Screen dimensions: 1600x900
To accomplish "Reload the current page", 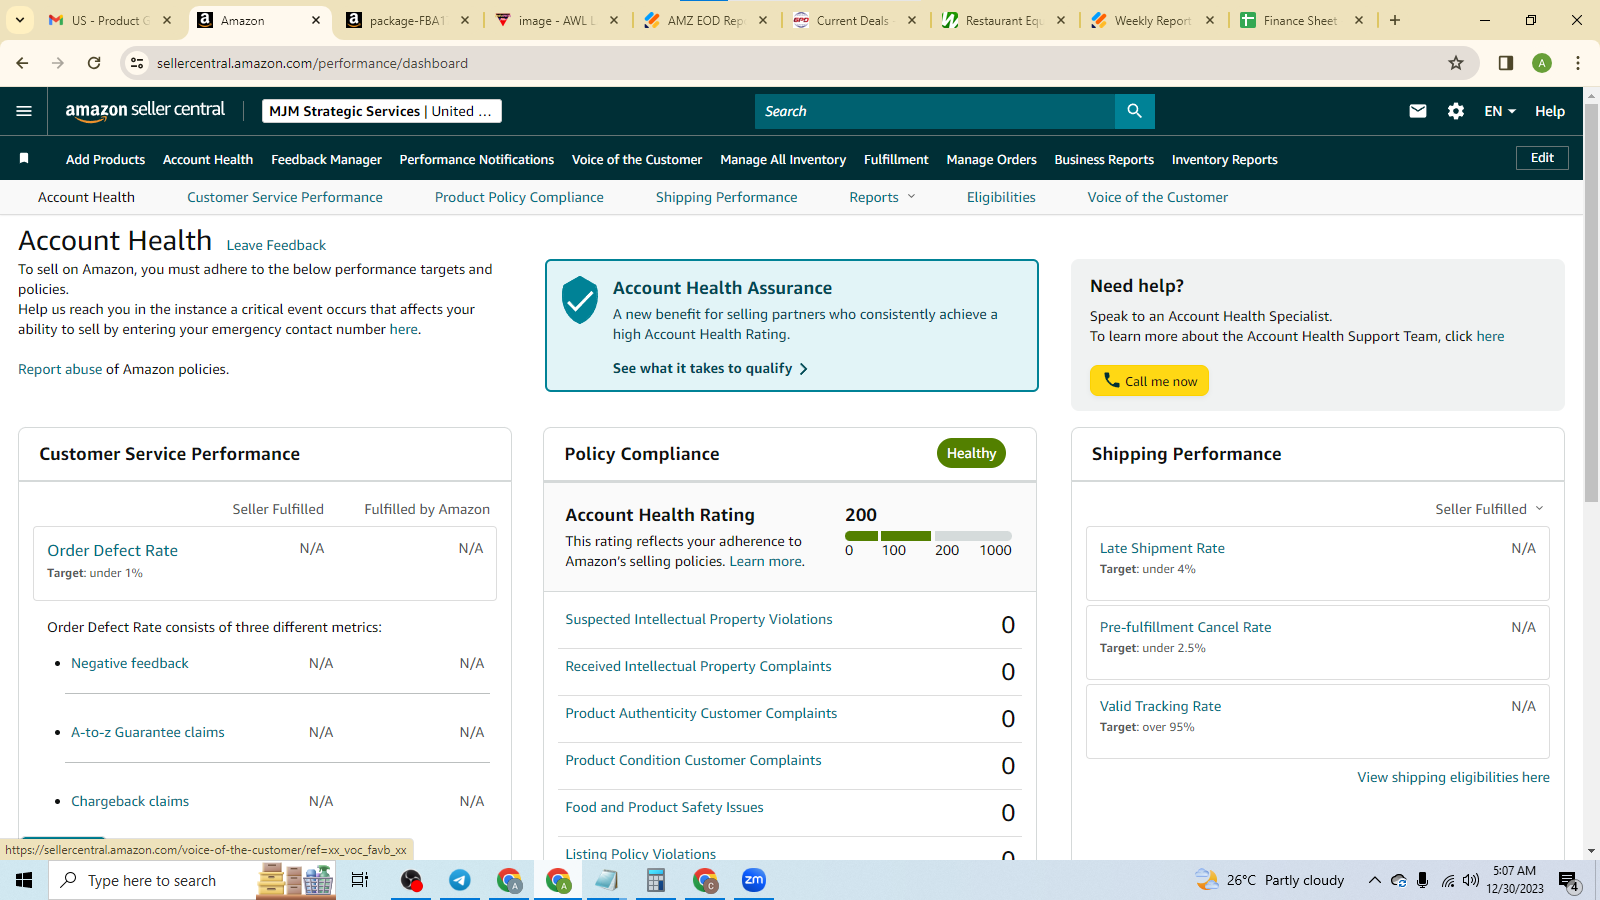I will [x=94, y=63].
